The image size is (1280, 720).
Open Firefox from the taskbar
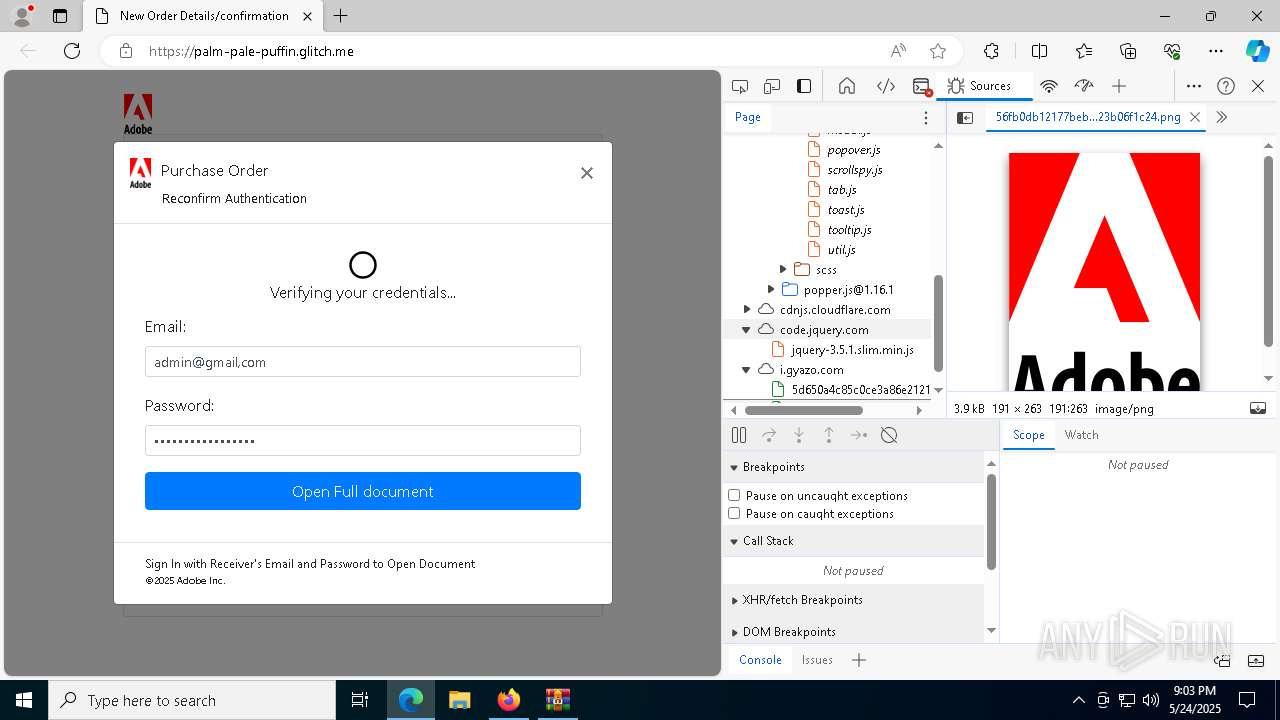pyautogui.click(x=509, y=700)
